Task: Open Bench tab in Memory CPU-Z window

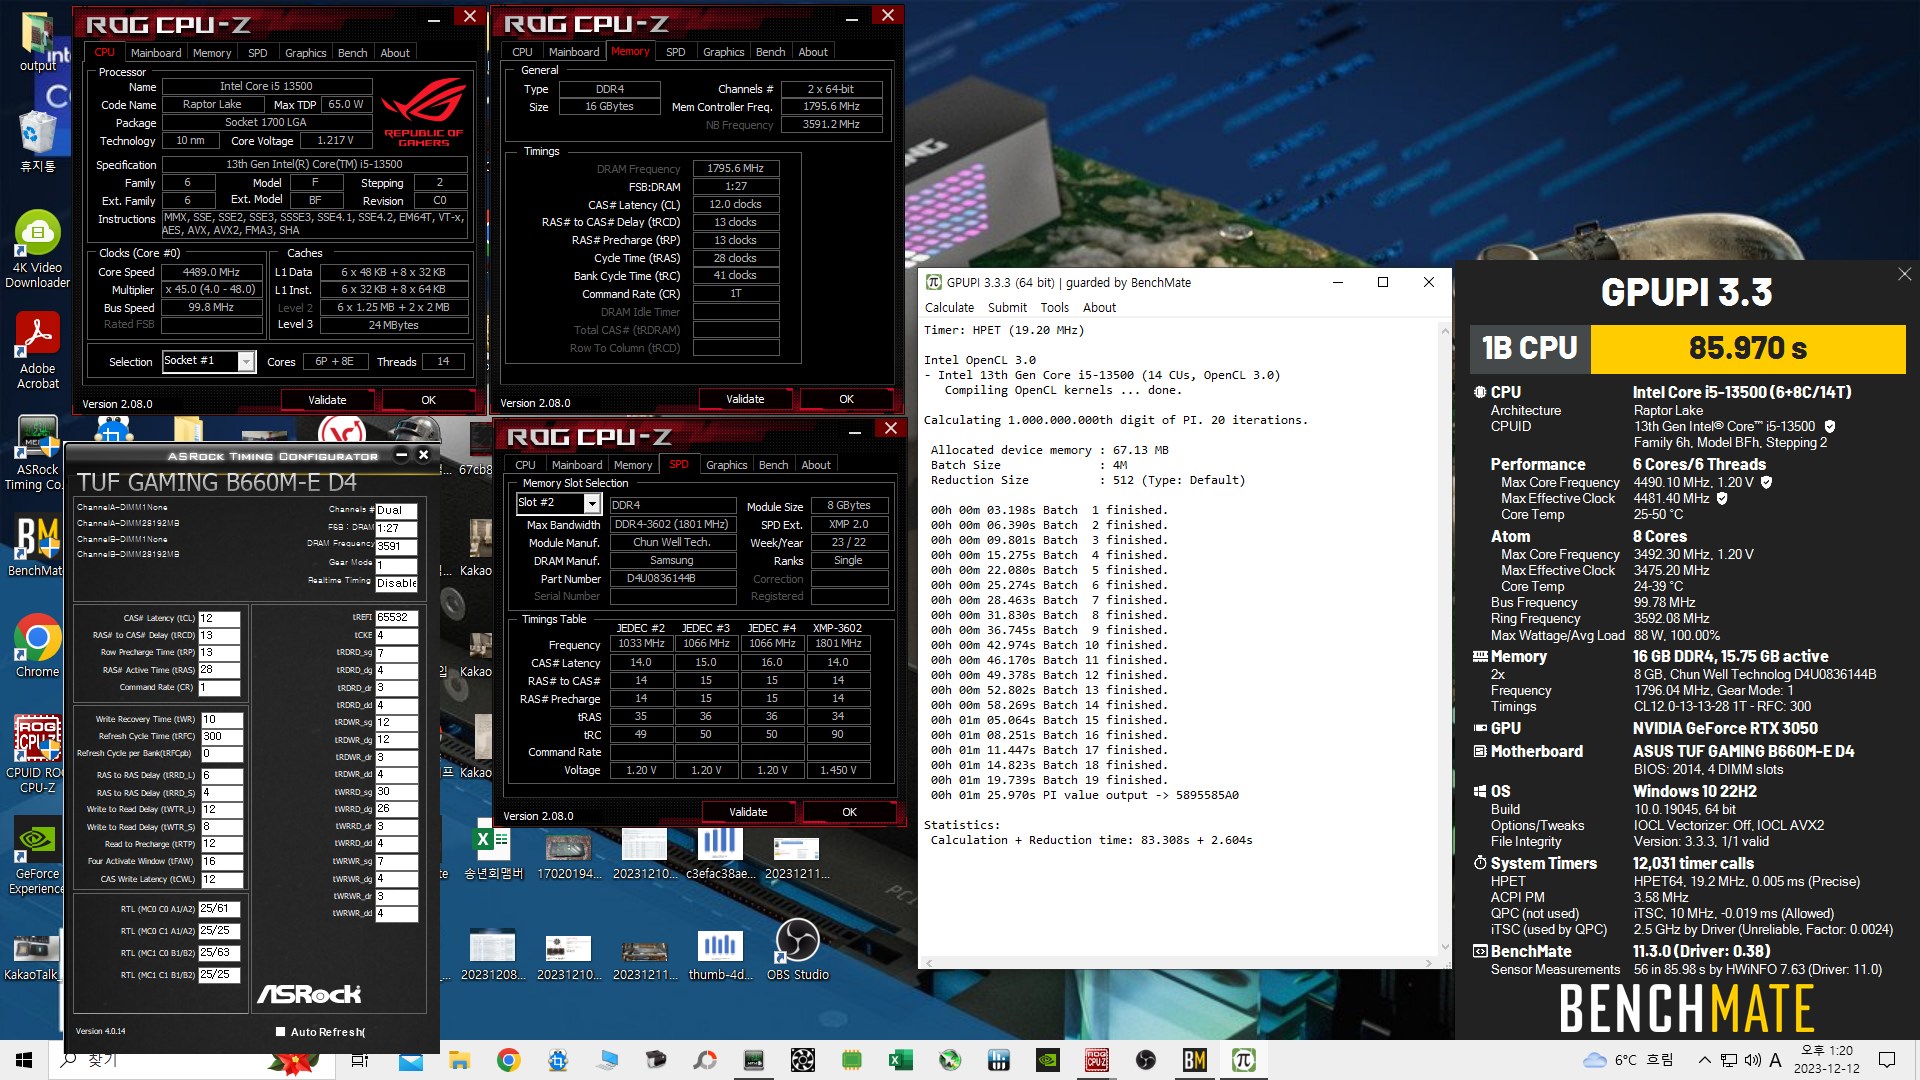Action: pos(770,52)
